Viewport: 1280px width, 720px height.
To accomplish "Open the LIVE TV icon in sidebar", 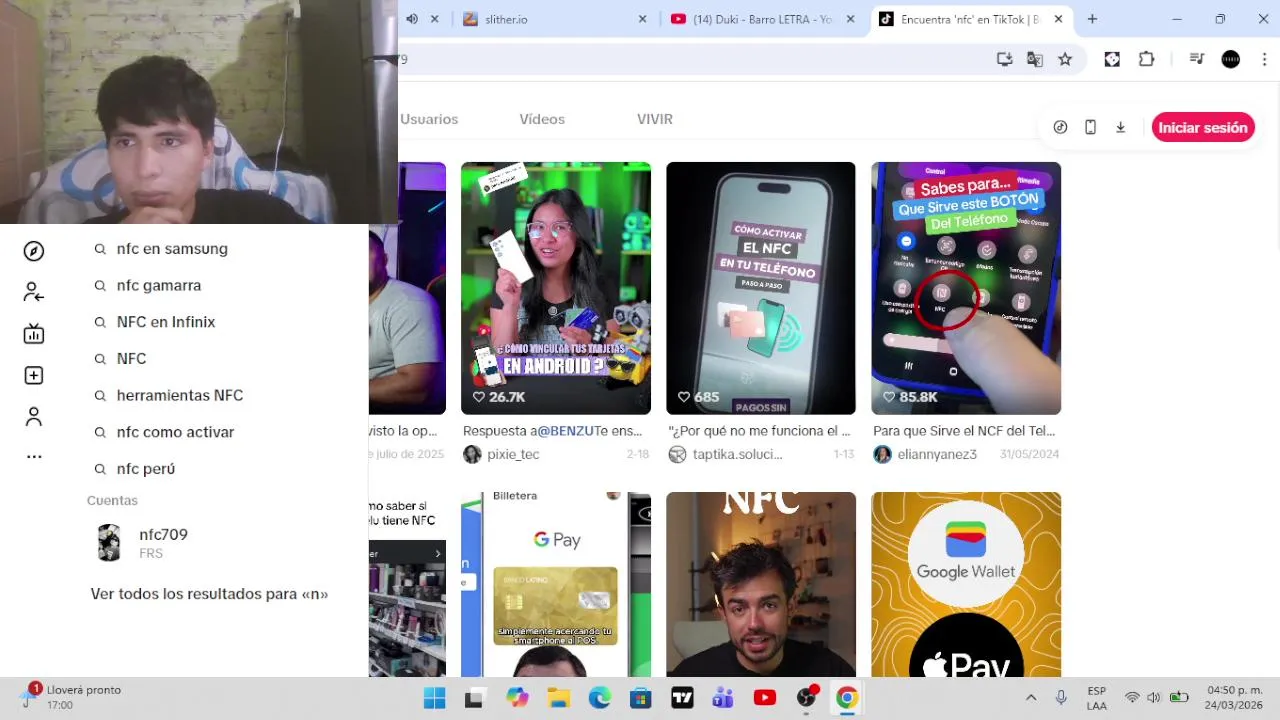I will (x=34, y=333).
